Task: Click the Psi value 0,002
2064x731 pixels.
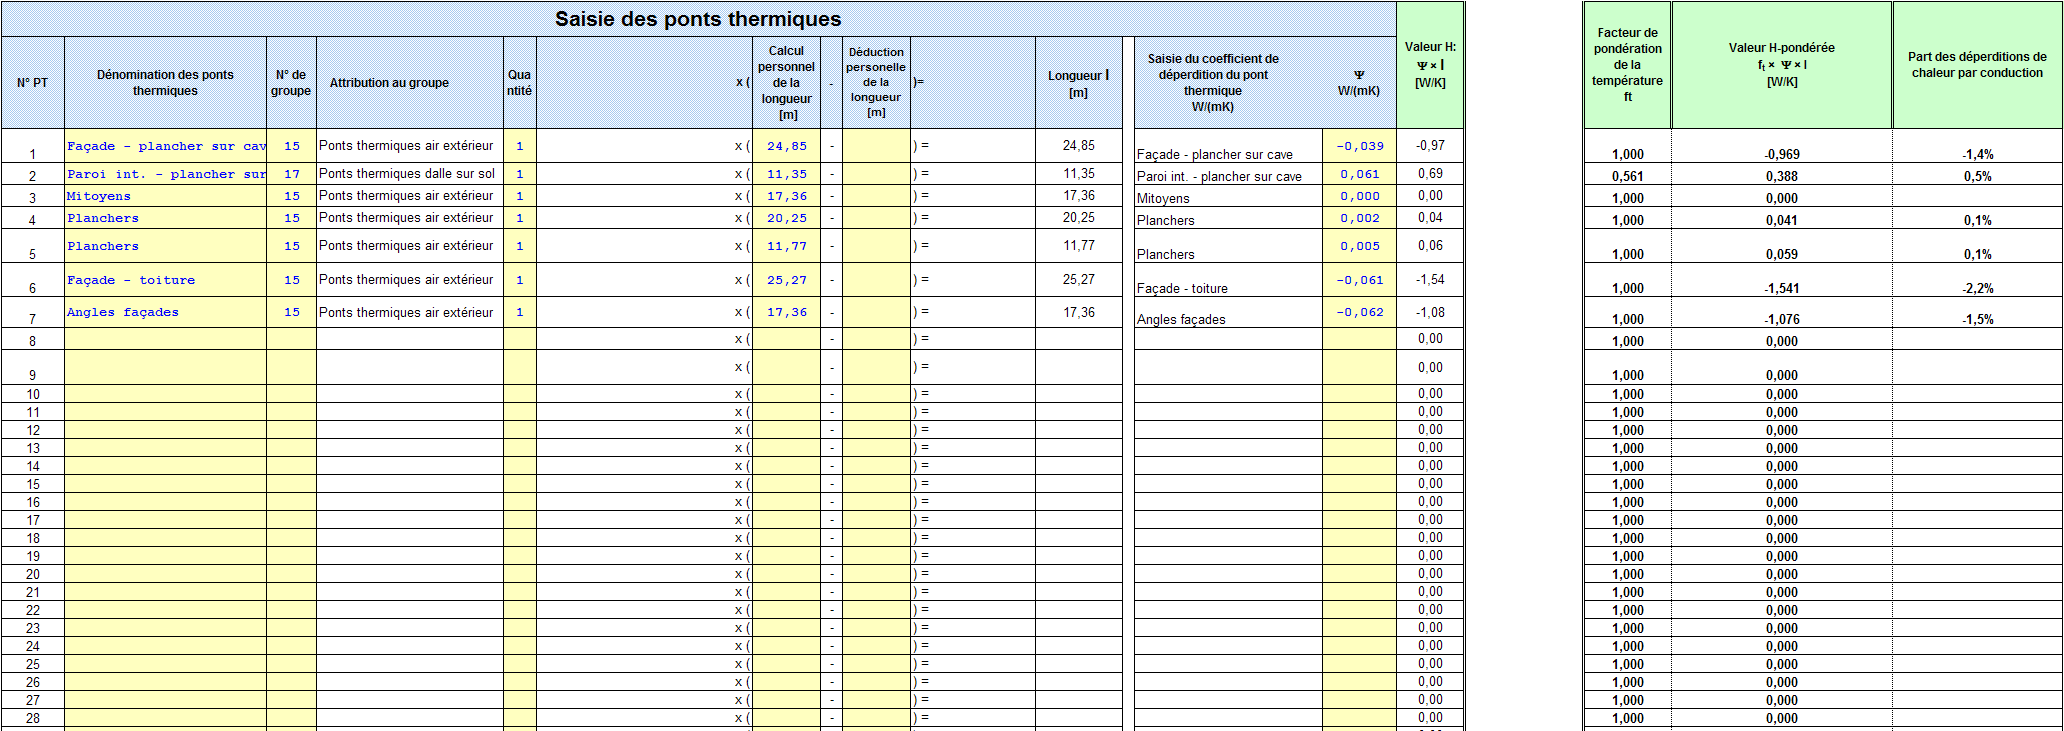Action: (1360, 218)
